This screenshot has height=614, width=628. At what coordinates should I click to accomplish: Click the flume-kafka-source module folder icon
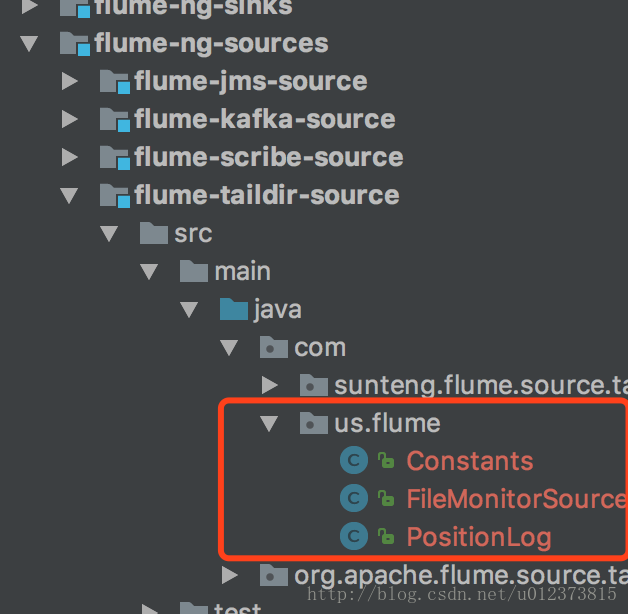point(115,119)
